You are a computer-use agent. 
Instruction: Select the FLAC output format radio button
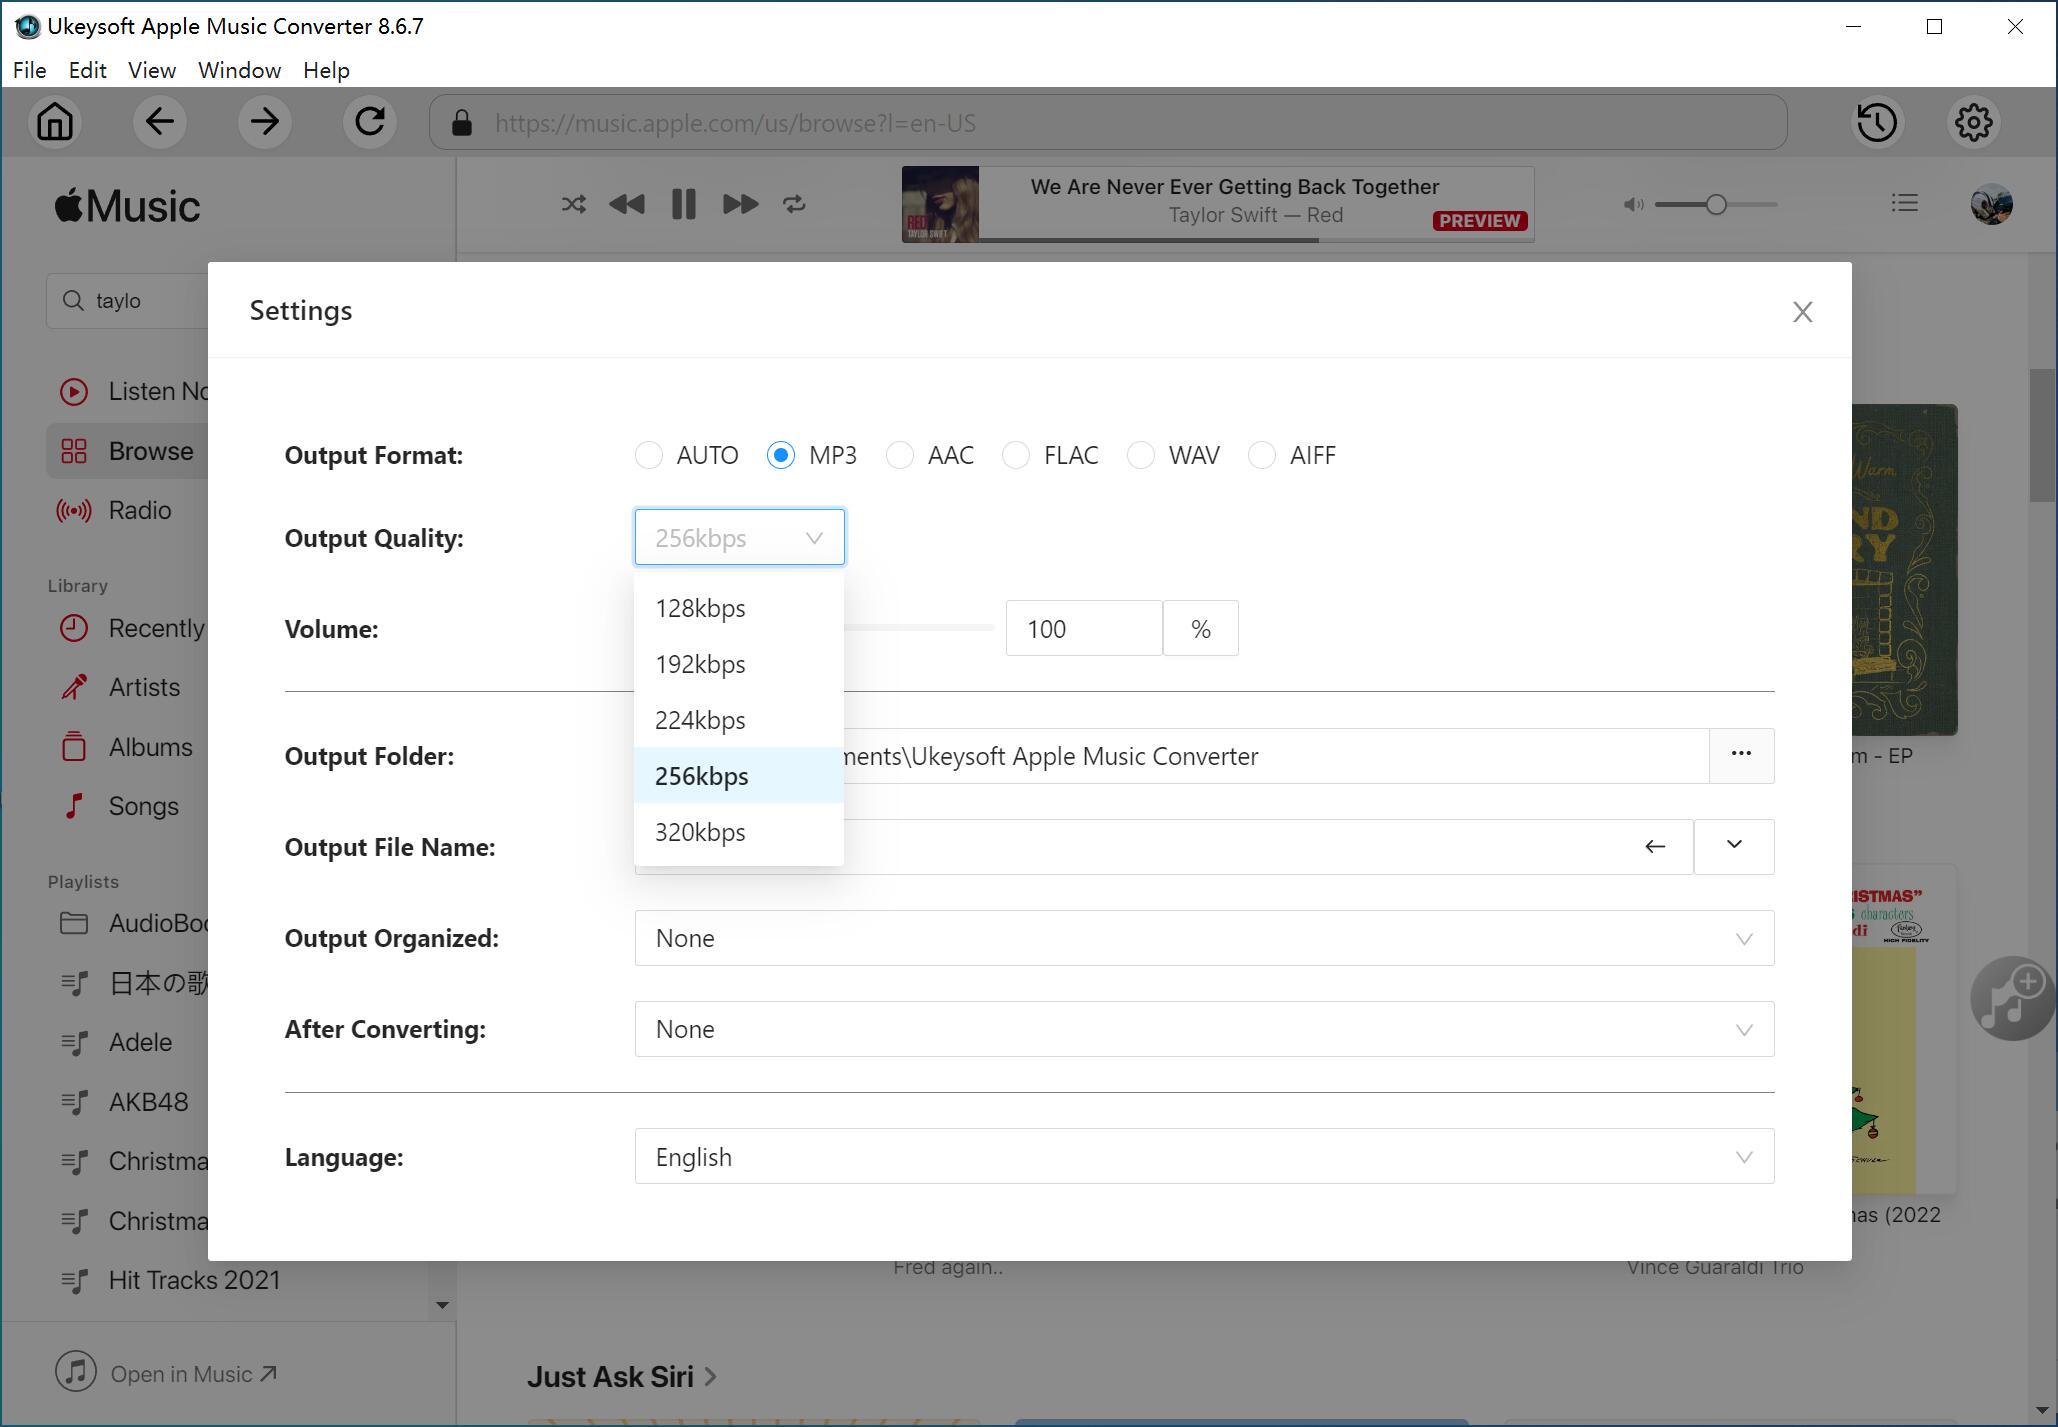point(1018,455)
